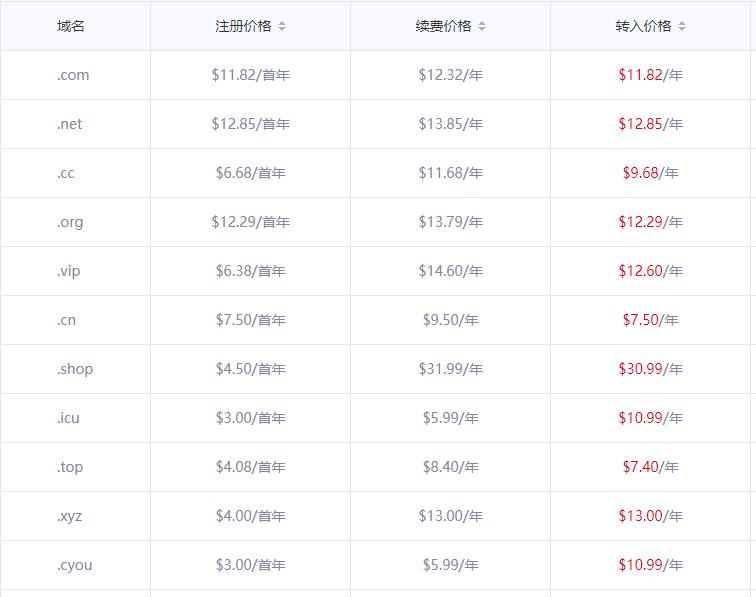Click .xyz registration price $4.00/首年
756x597 pixels.
pyautogui.click(x=251, y=516)
